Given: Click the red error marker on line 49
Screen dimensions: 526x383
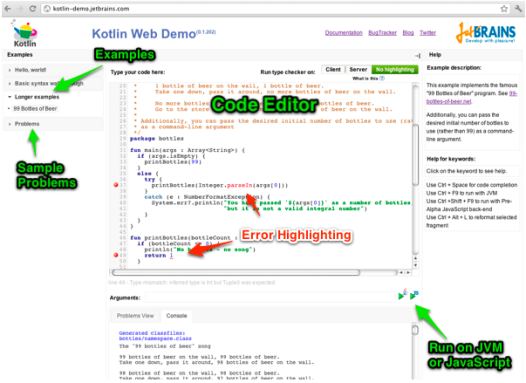Looking at the screenshot, I should 116,255.
